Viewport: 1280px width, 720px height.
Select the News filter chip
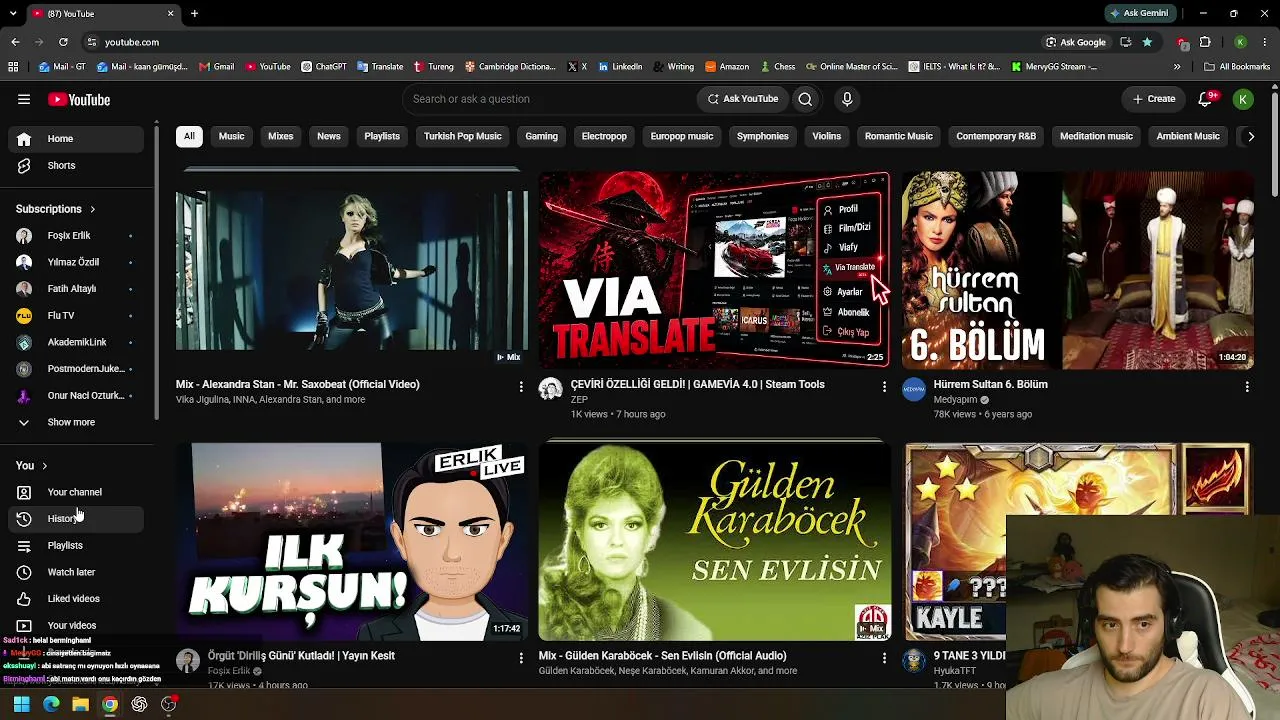click(329, 136)
